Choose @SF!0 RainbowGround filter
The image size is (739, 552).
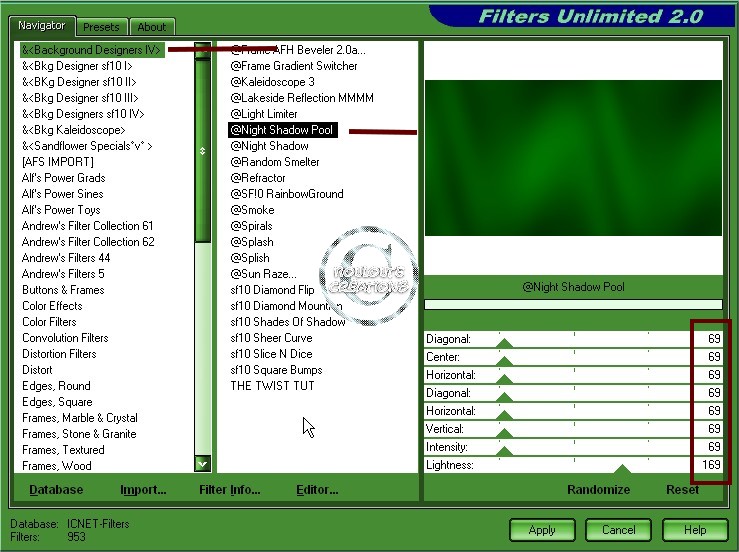287,194
